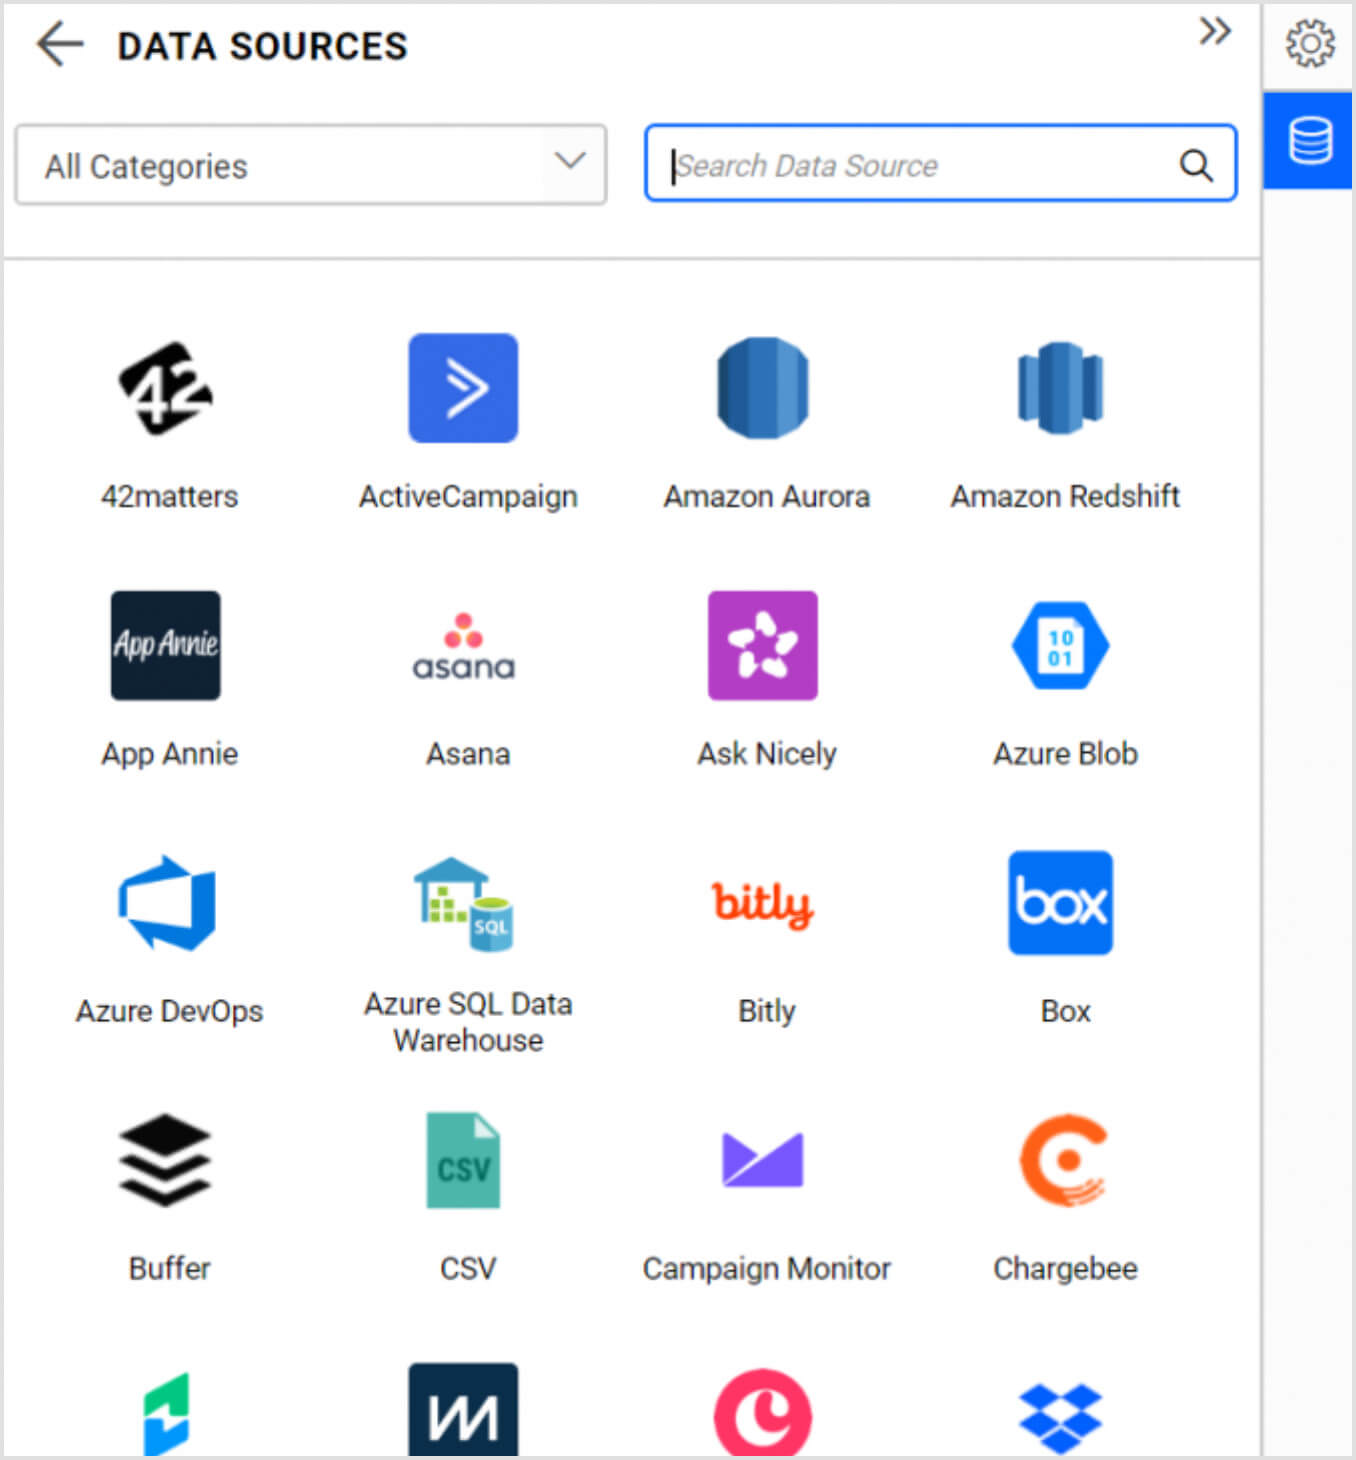This screenshot has width=1356, height=1460.
Task: Click the Asana text label
Action: (468, 753)
